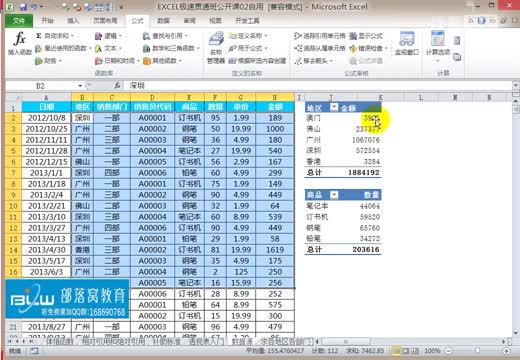The image size is (520, 360).
Task: Switch to Page Break Preview in status bar
Action: tap(415, 351)
